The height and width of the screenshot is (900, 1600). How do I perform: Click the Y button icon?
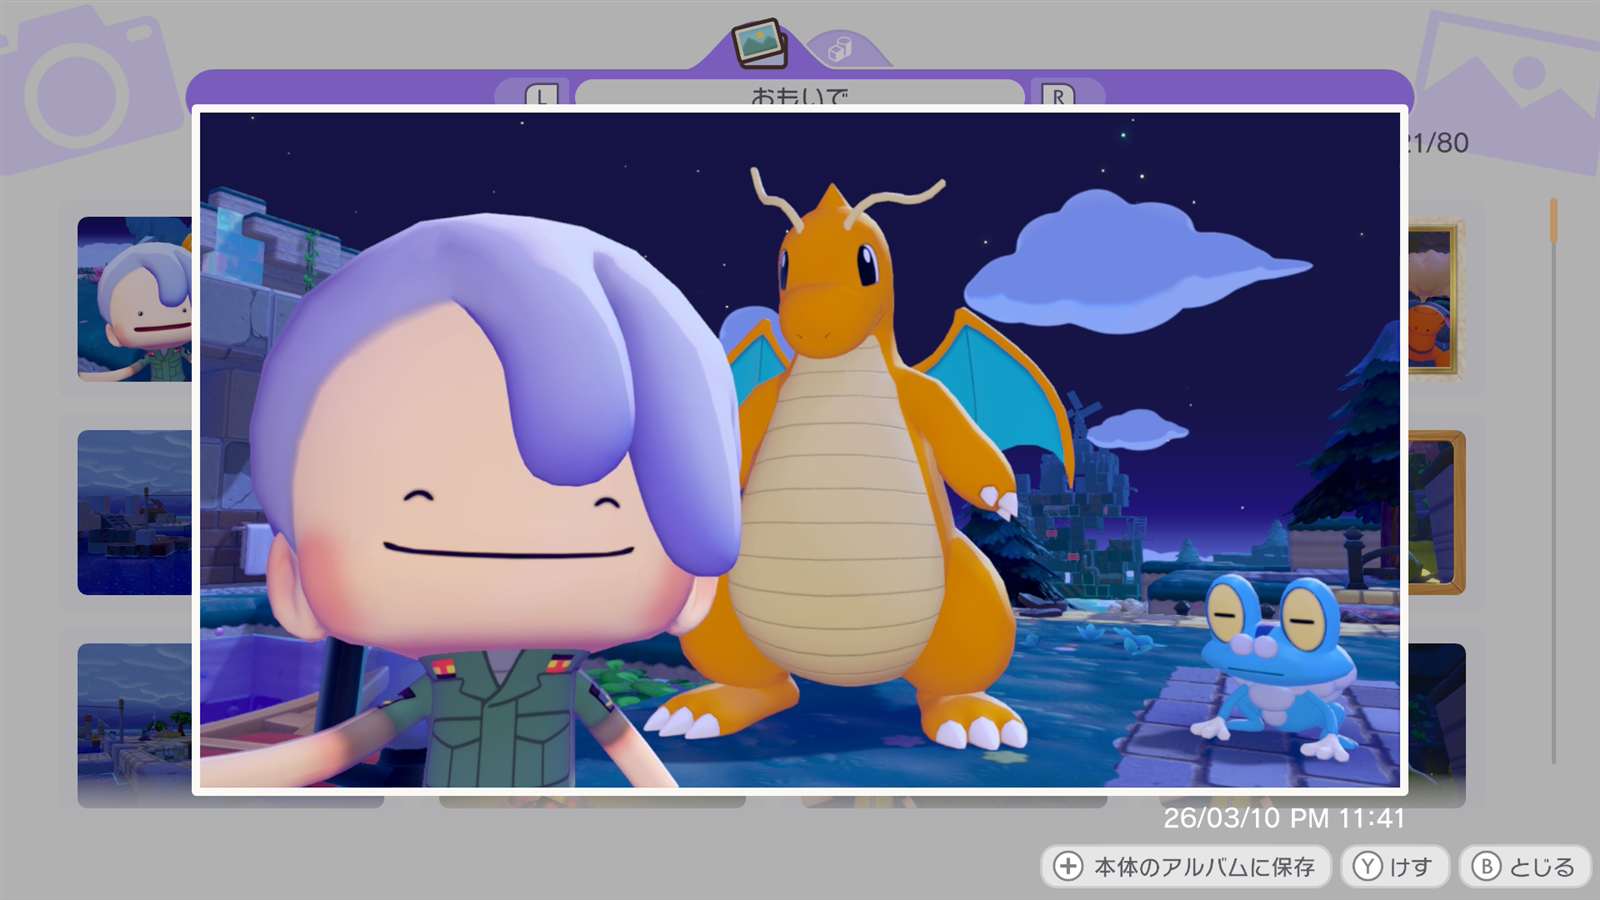(1367, 866)
